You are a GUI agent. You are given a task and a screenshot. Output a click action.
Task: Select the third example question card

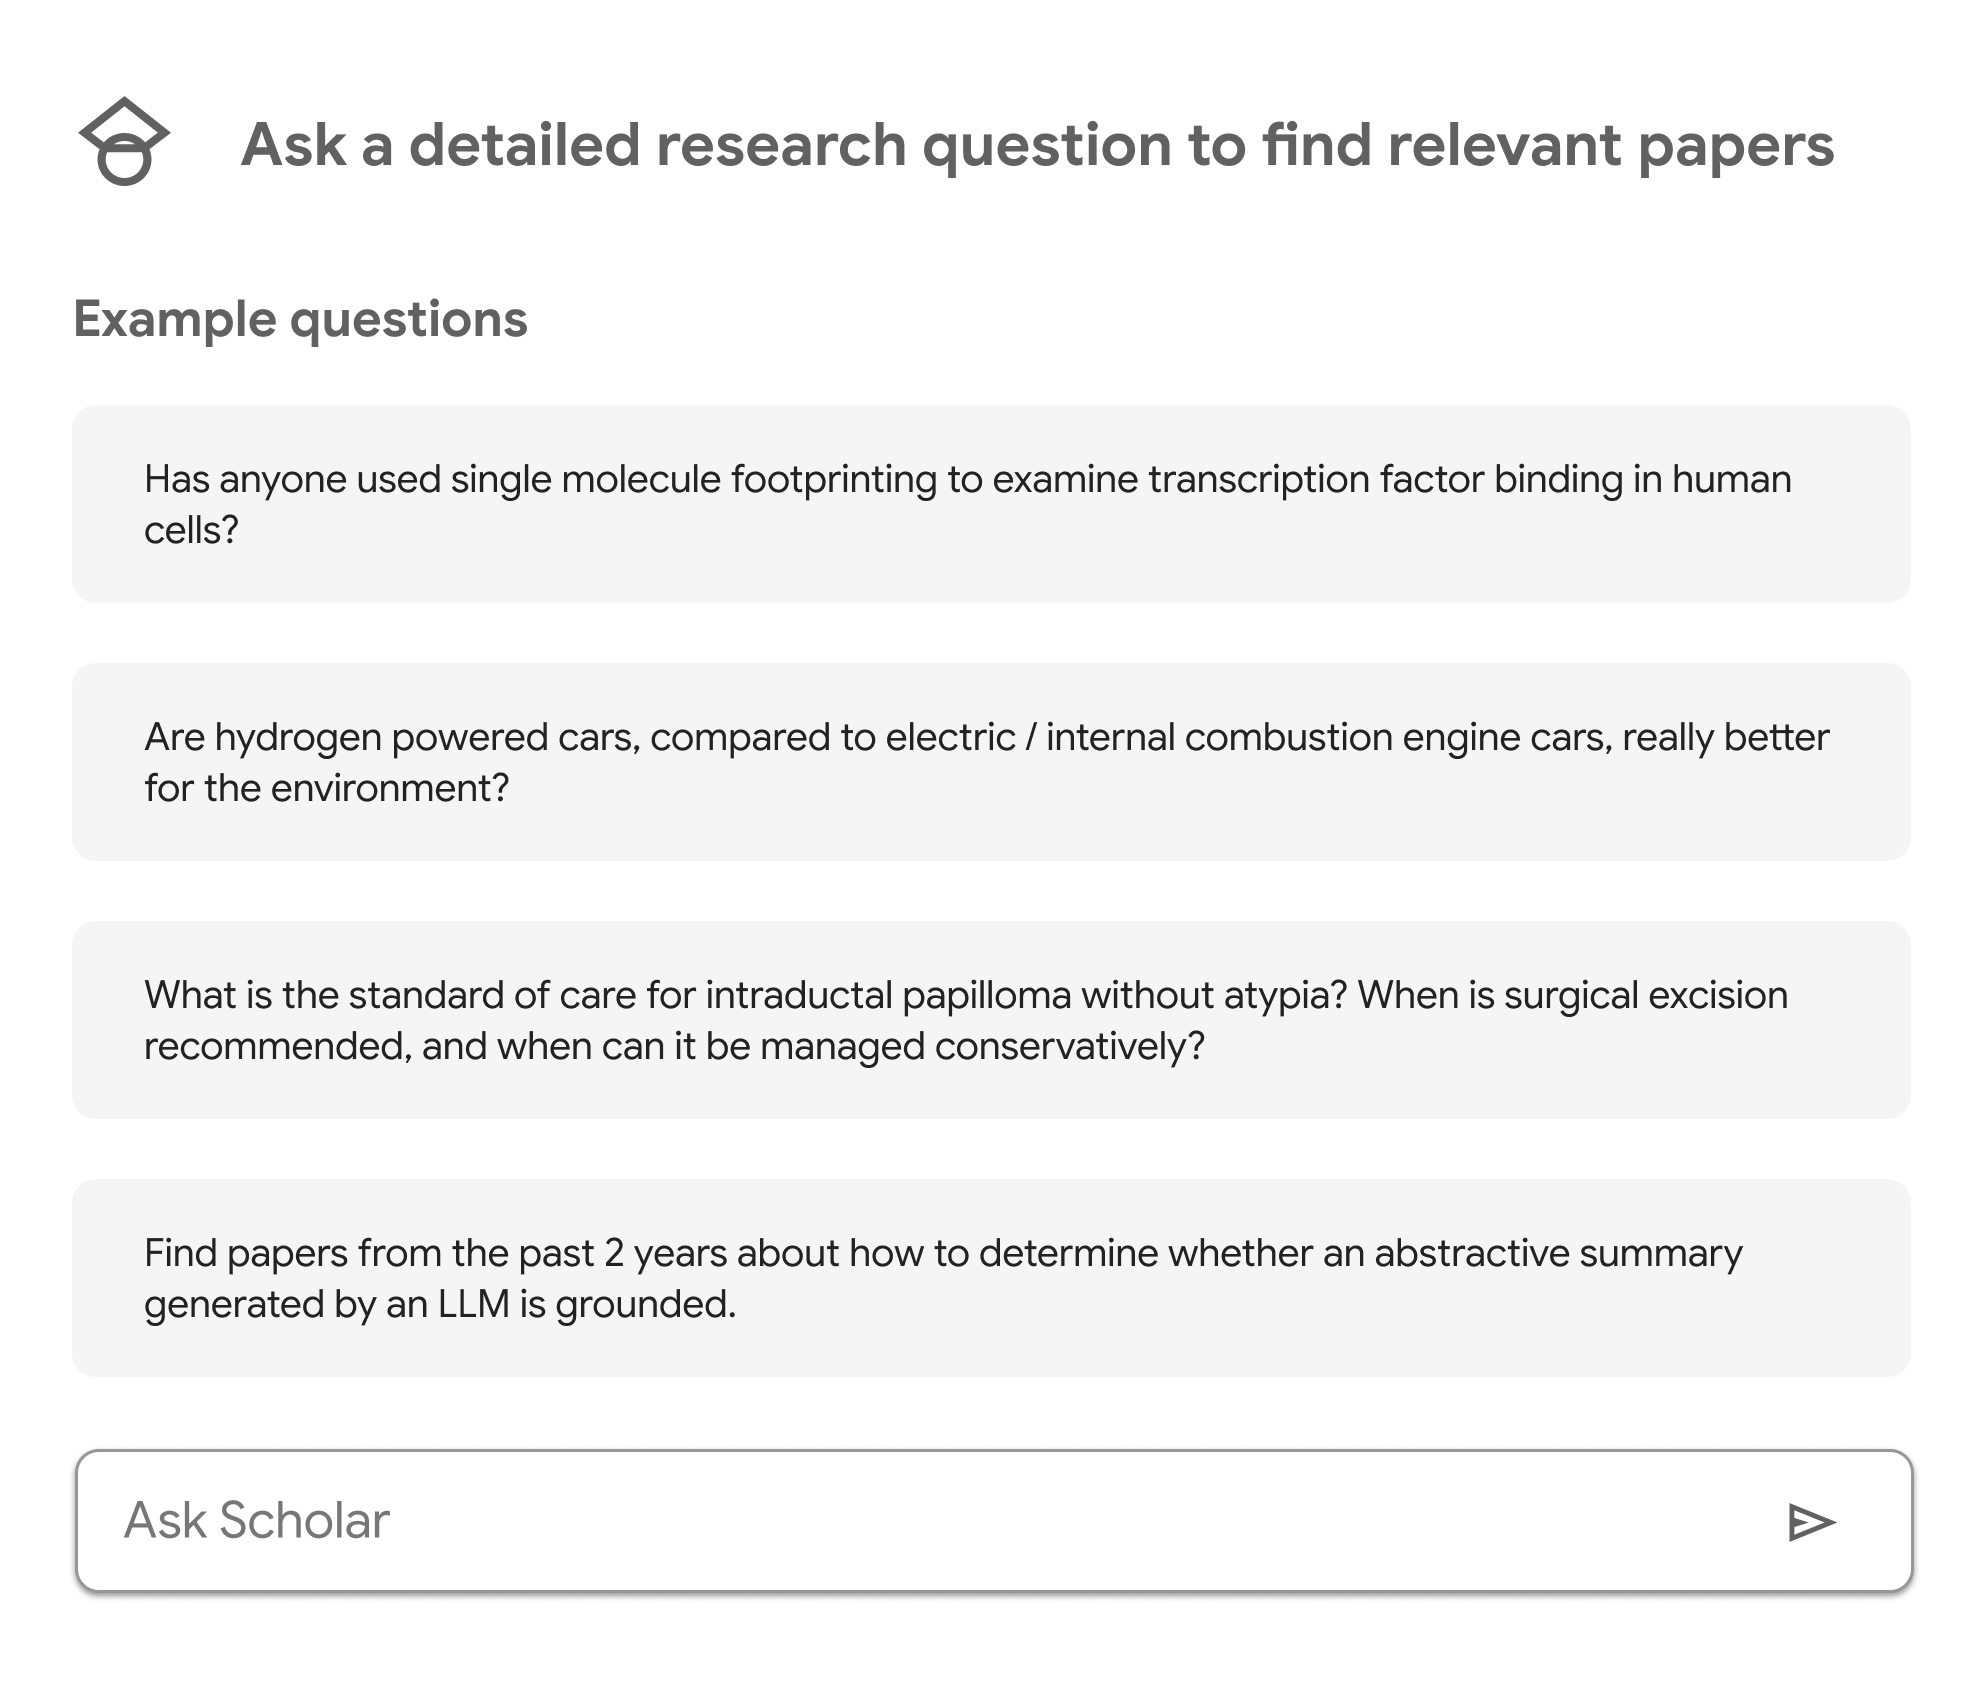click(x=990, y=1020)
